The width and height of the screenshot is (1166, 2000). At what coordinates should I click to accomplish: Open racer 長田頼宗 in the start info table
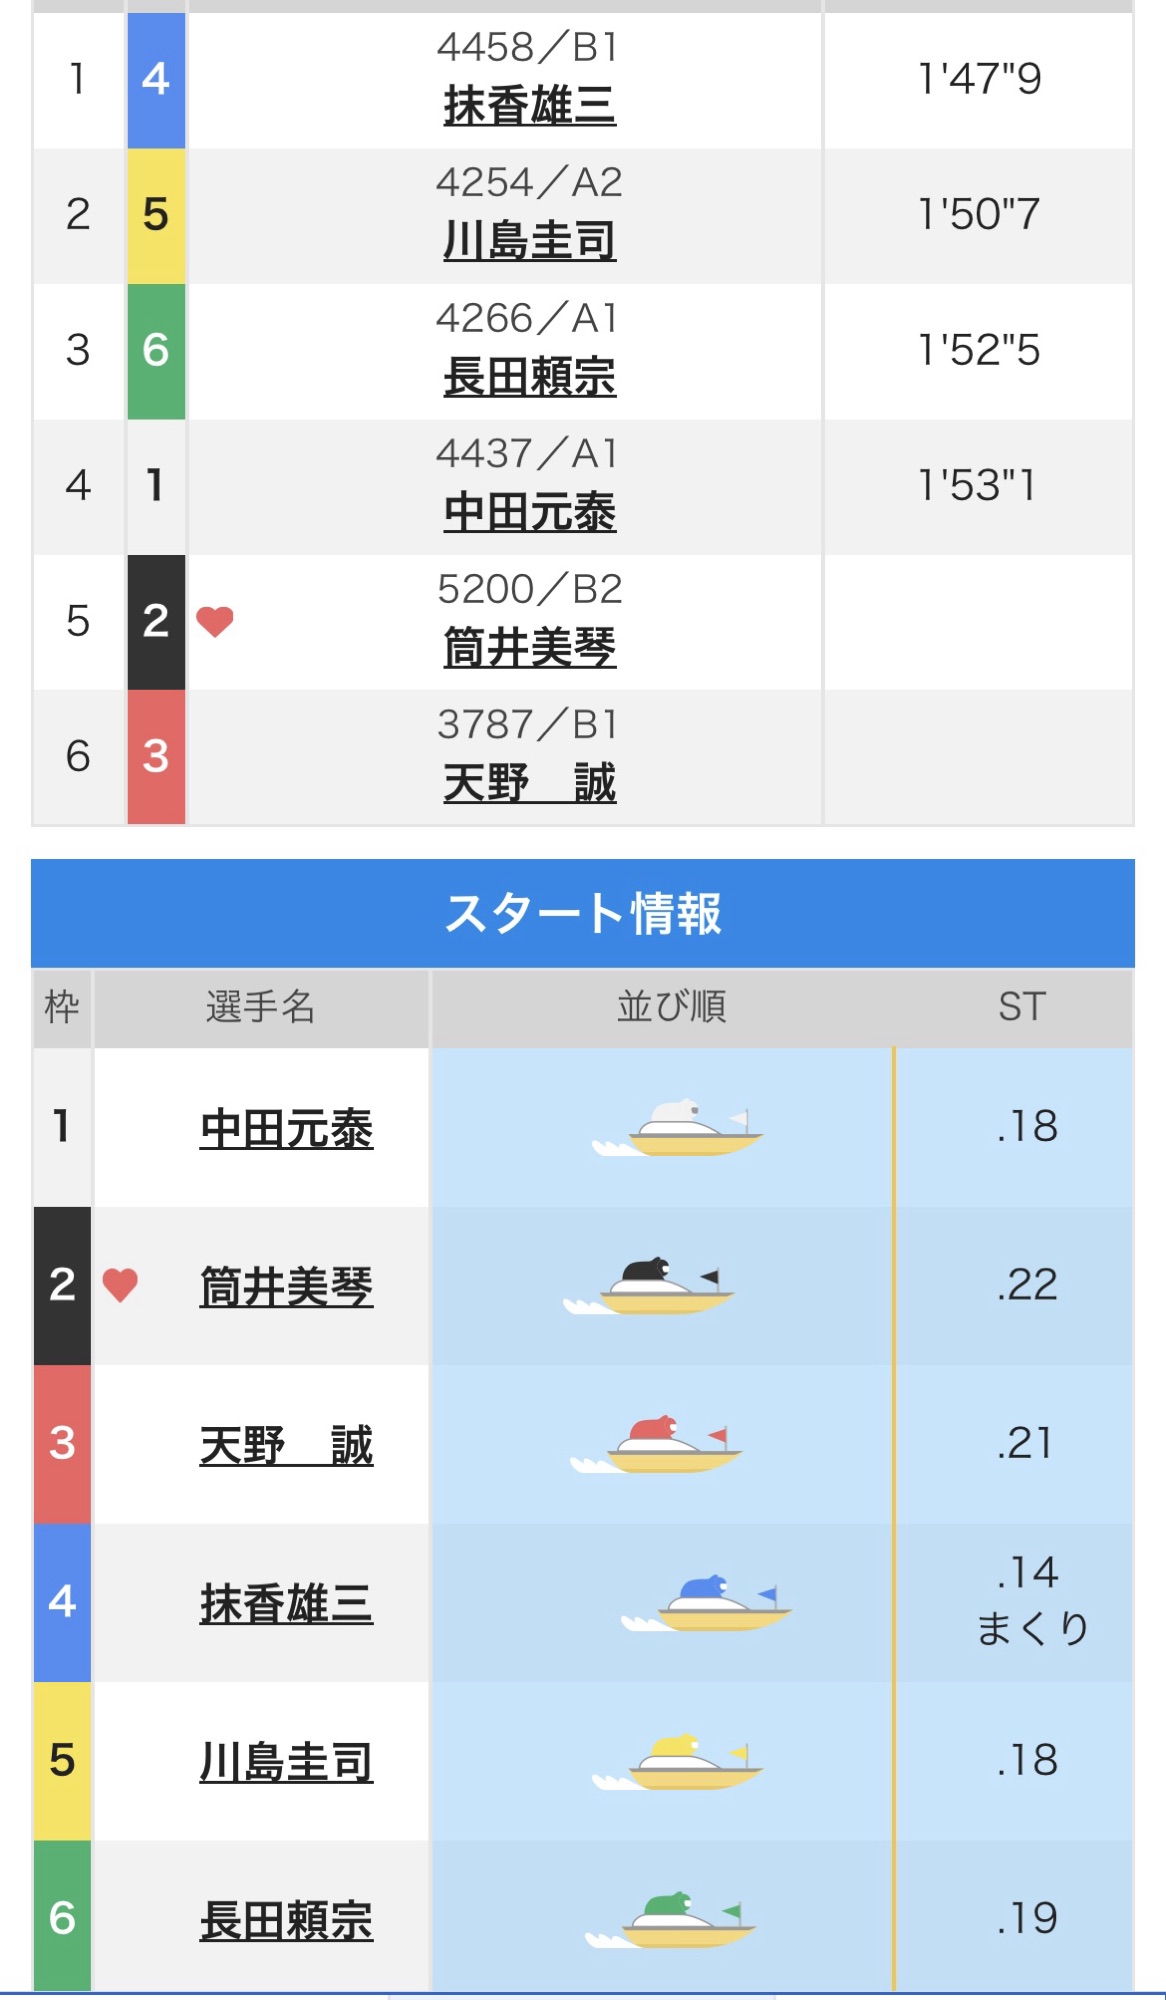coord(286,1921)
